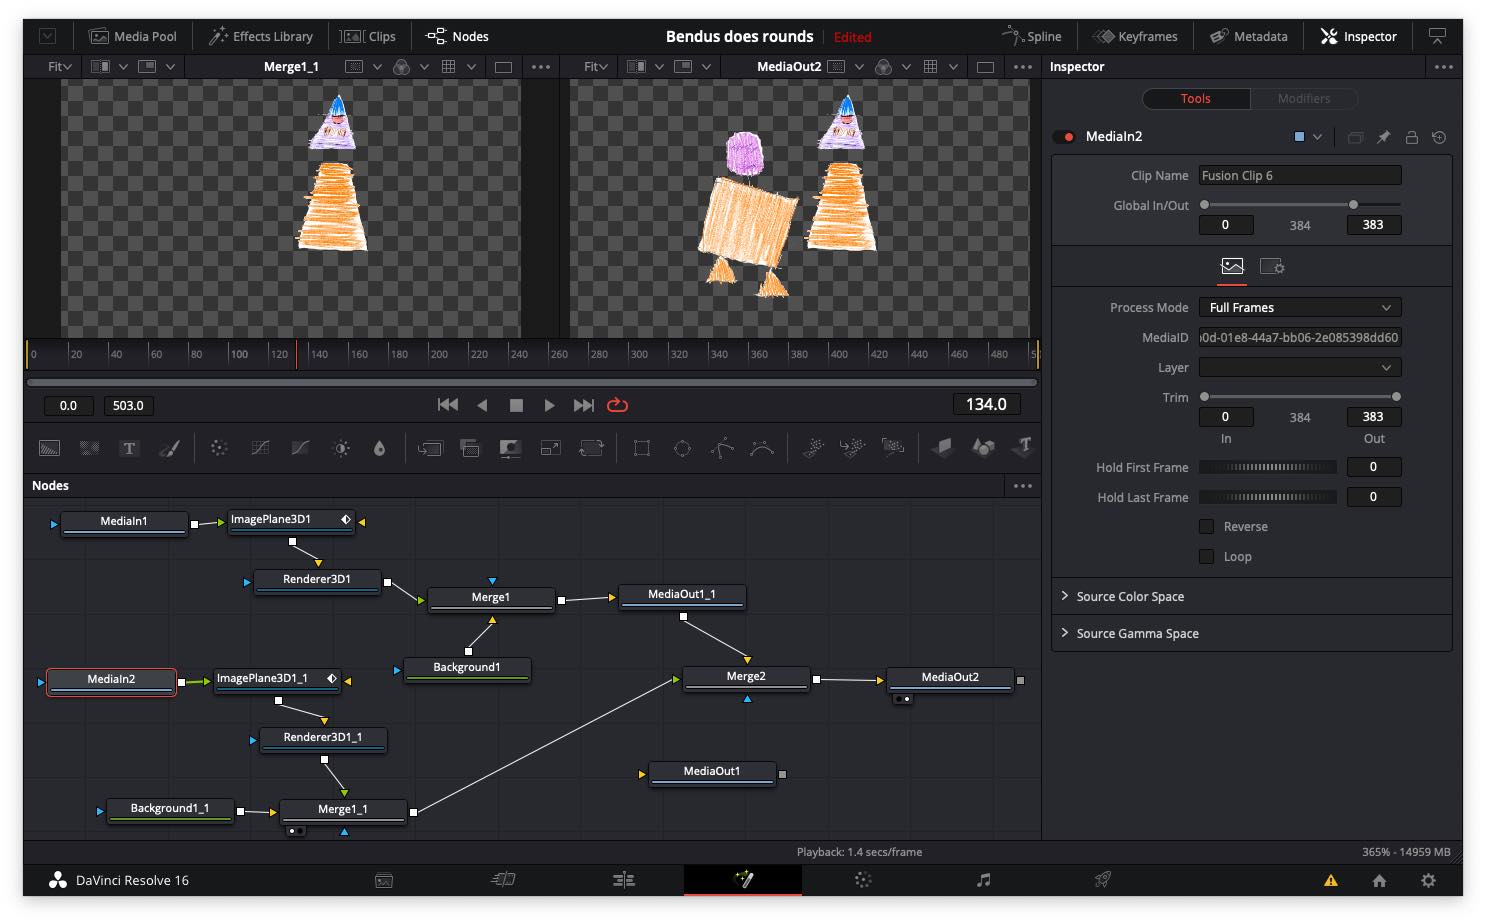
Task: Add a Background tool from the toolbar
Action: 49,448
